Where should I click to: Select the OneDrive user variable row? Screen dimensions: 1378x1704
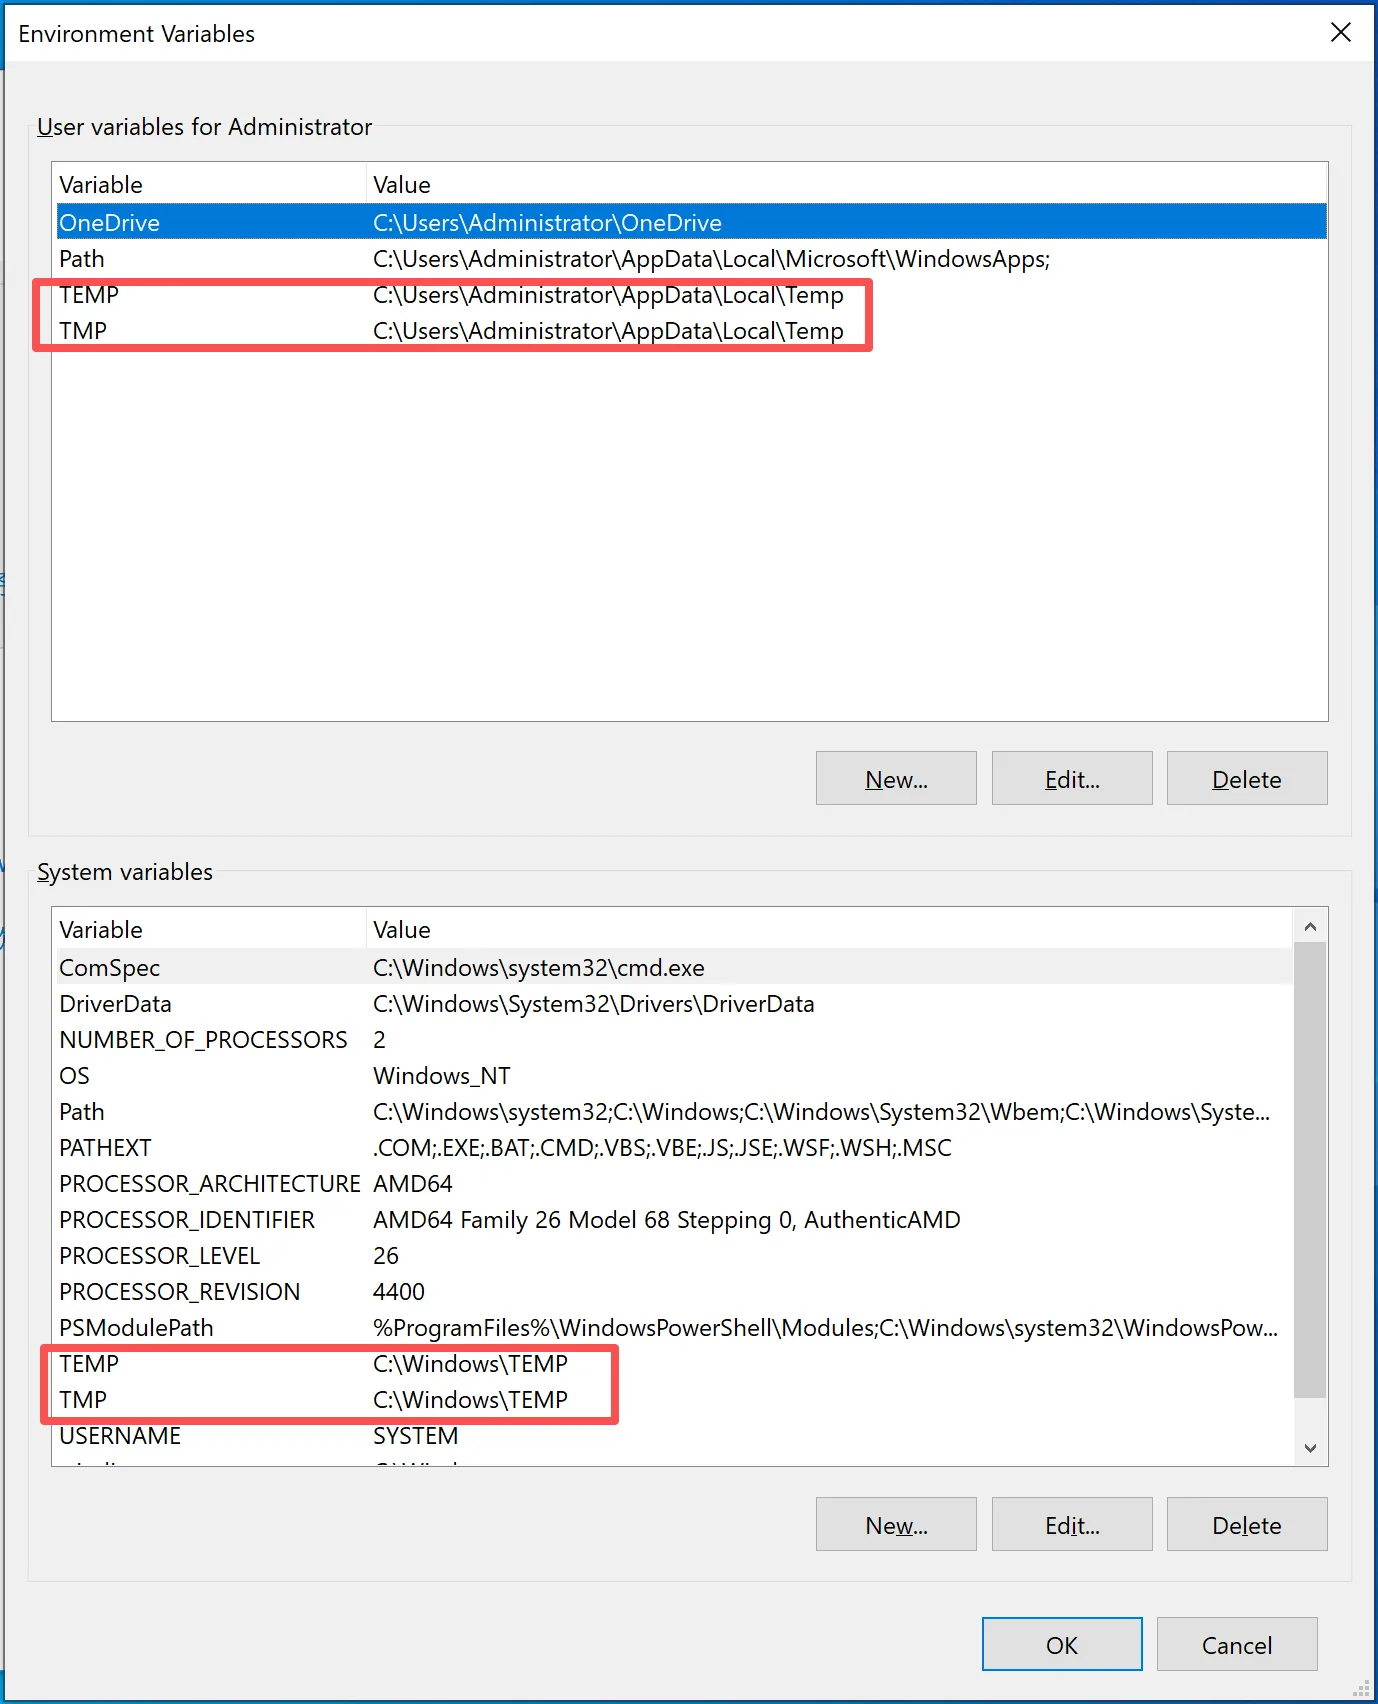[x=110, y=222]
